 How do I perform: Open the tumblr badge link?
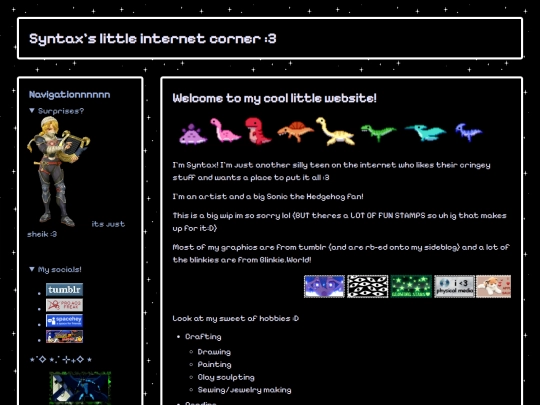(64, 290)
